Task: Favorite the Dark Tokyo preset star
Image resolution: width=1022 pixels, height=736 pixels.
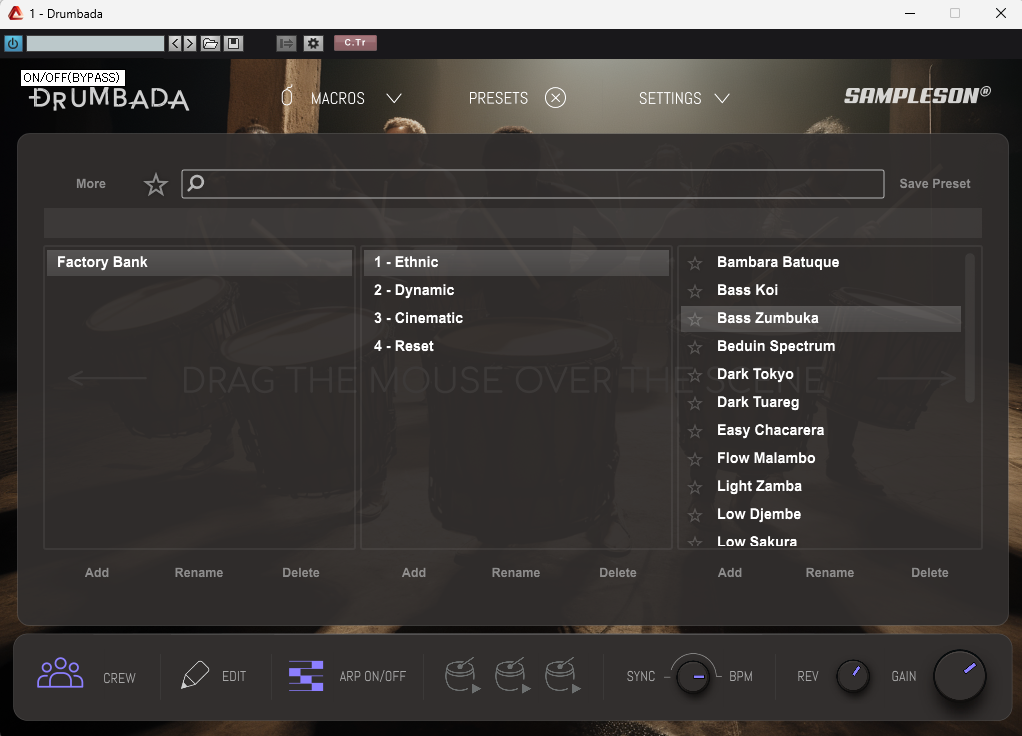Action: coord(695,375)
